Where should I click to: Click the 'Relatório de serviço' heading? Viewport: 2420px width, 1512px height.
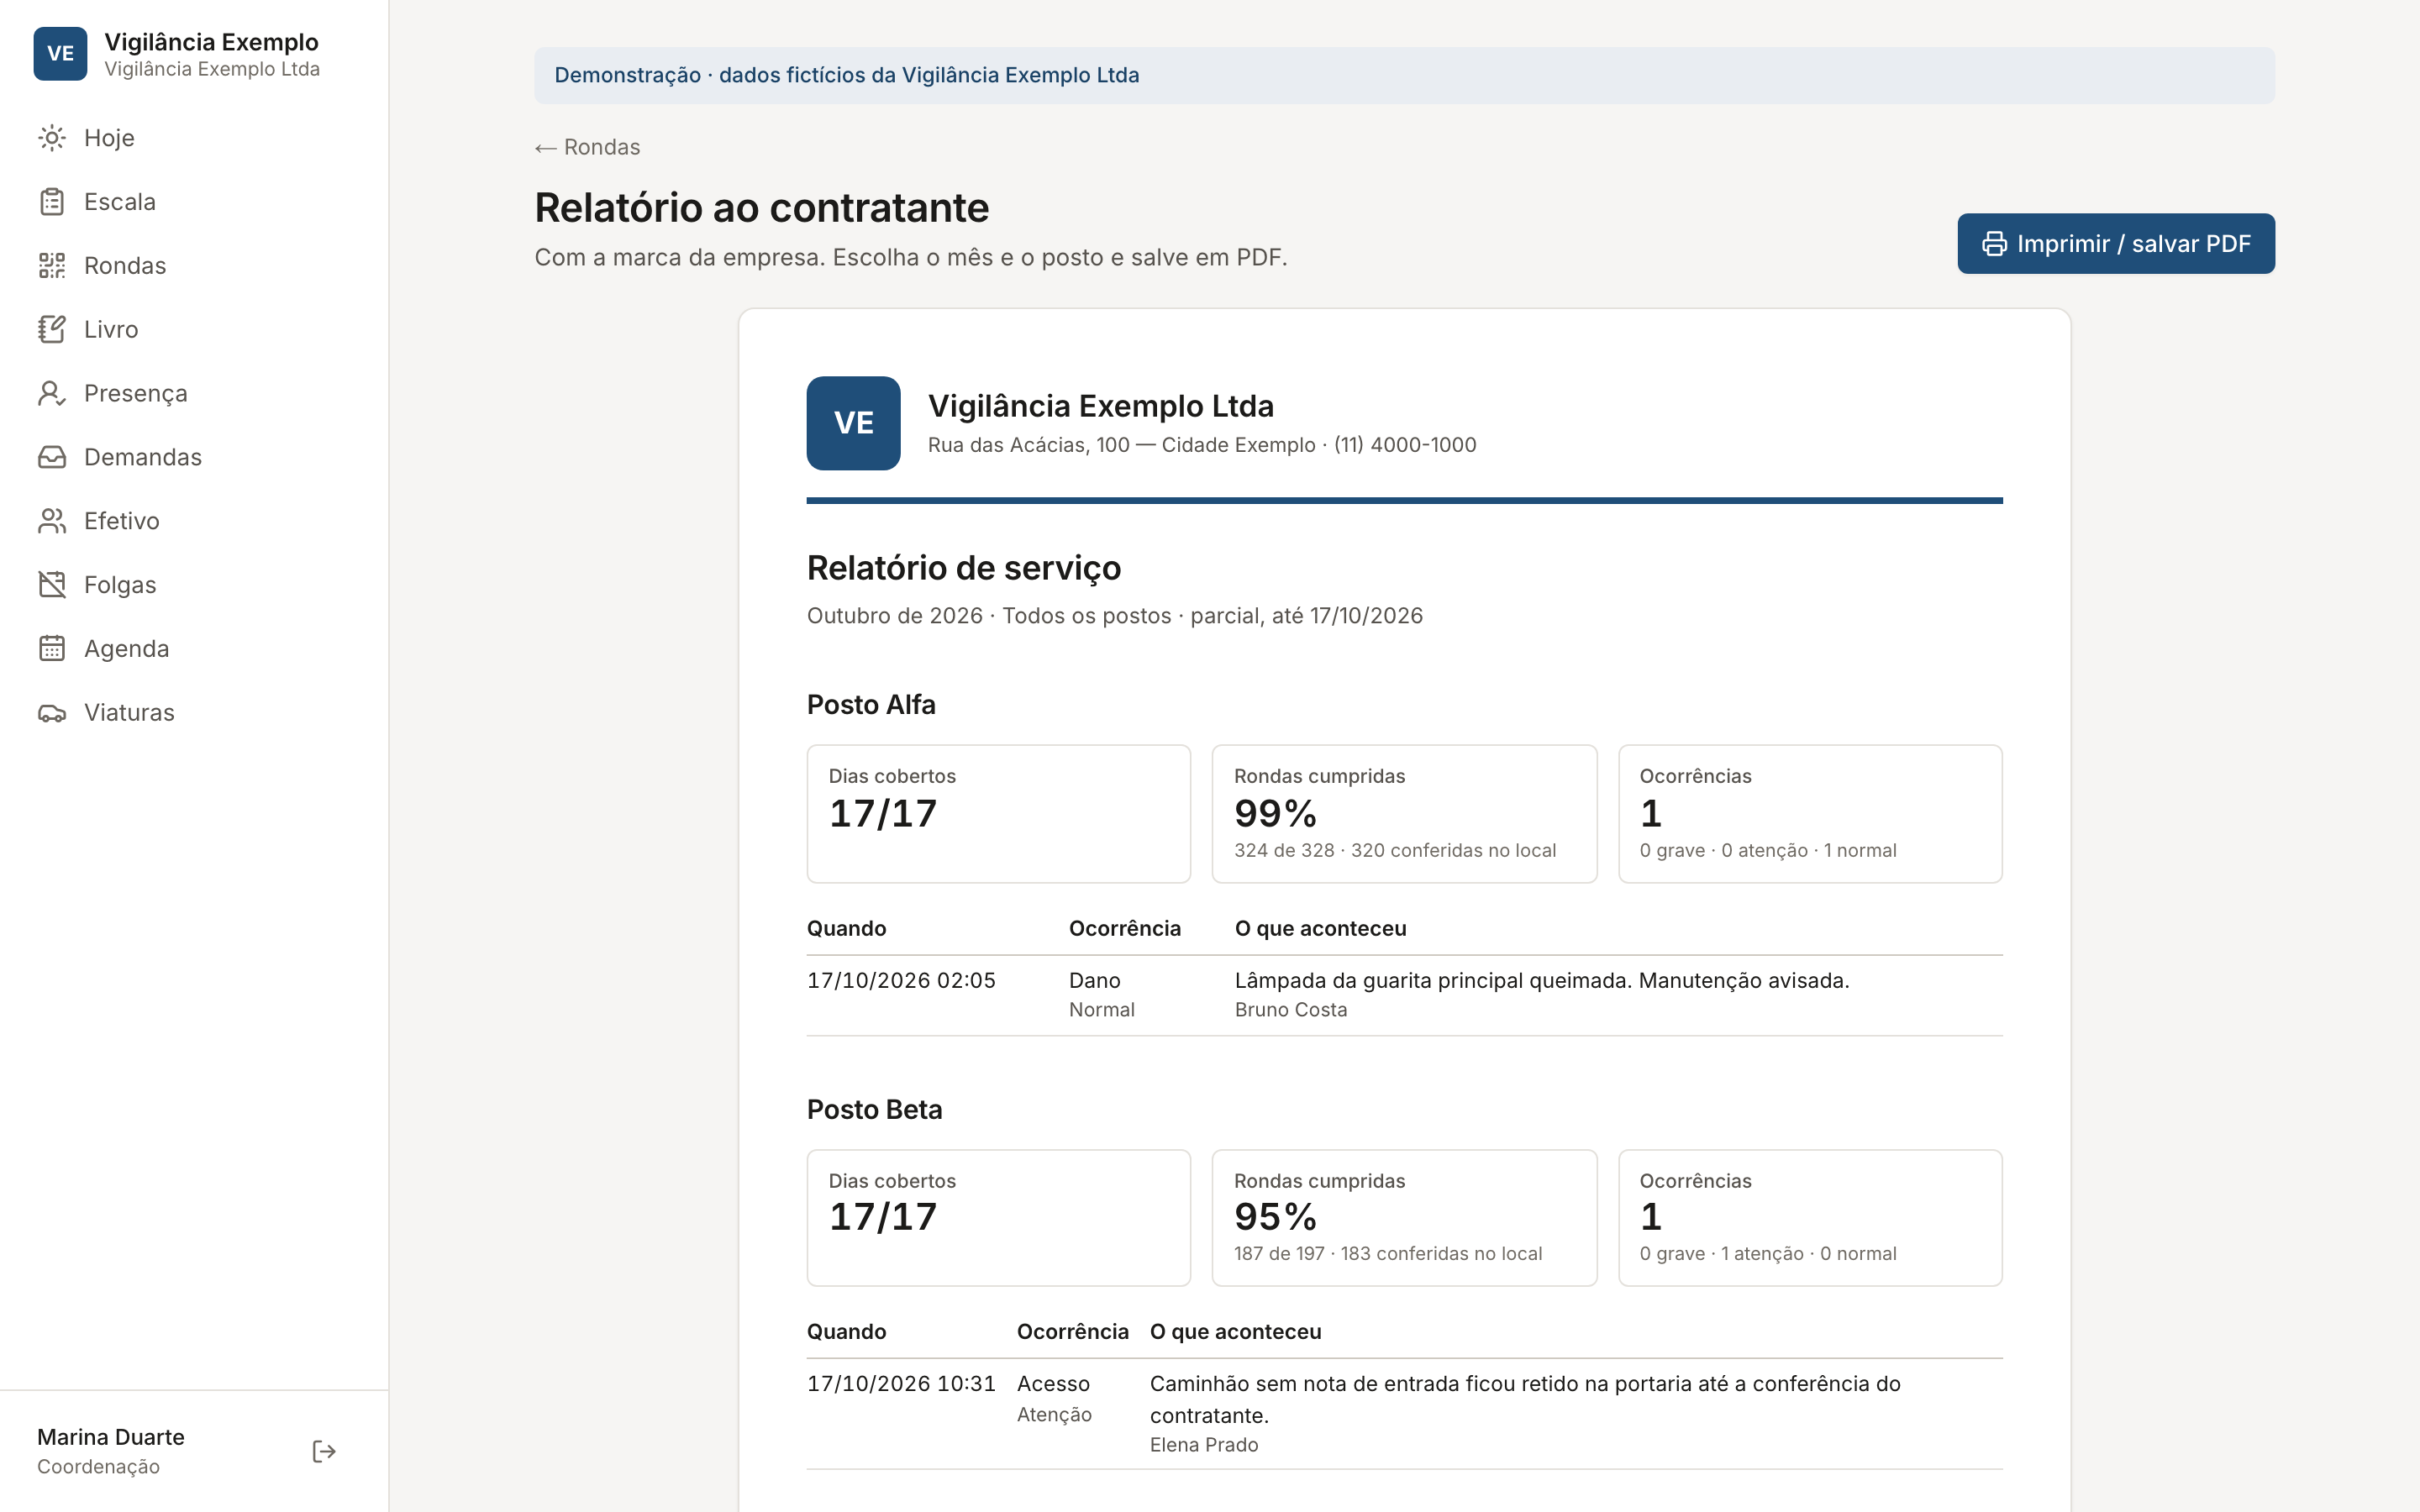[964, 568]
